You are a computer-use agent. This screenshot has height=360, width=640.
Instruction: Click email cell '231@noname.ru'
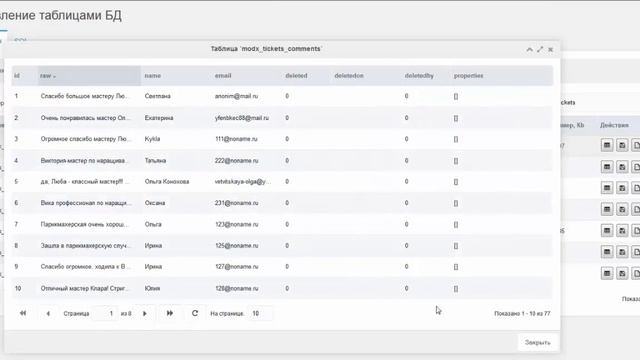coord(237,203)
